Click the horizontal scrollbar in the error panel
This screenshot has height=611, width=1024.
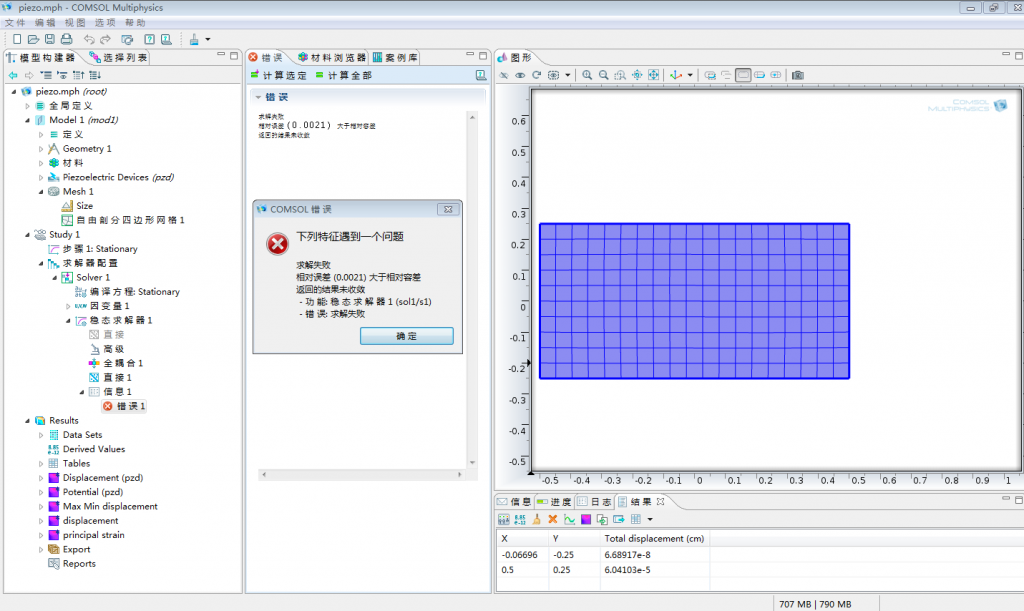pyautogui.click(x=362, y=475)
